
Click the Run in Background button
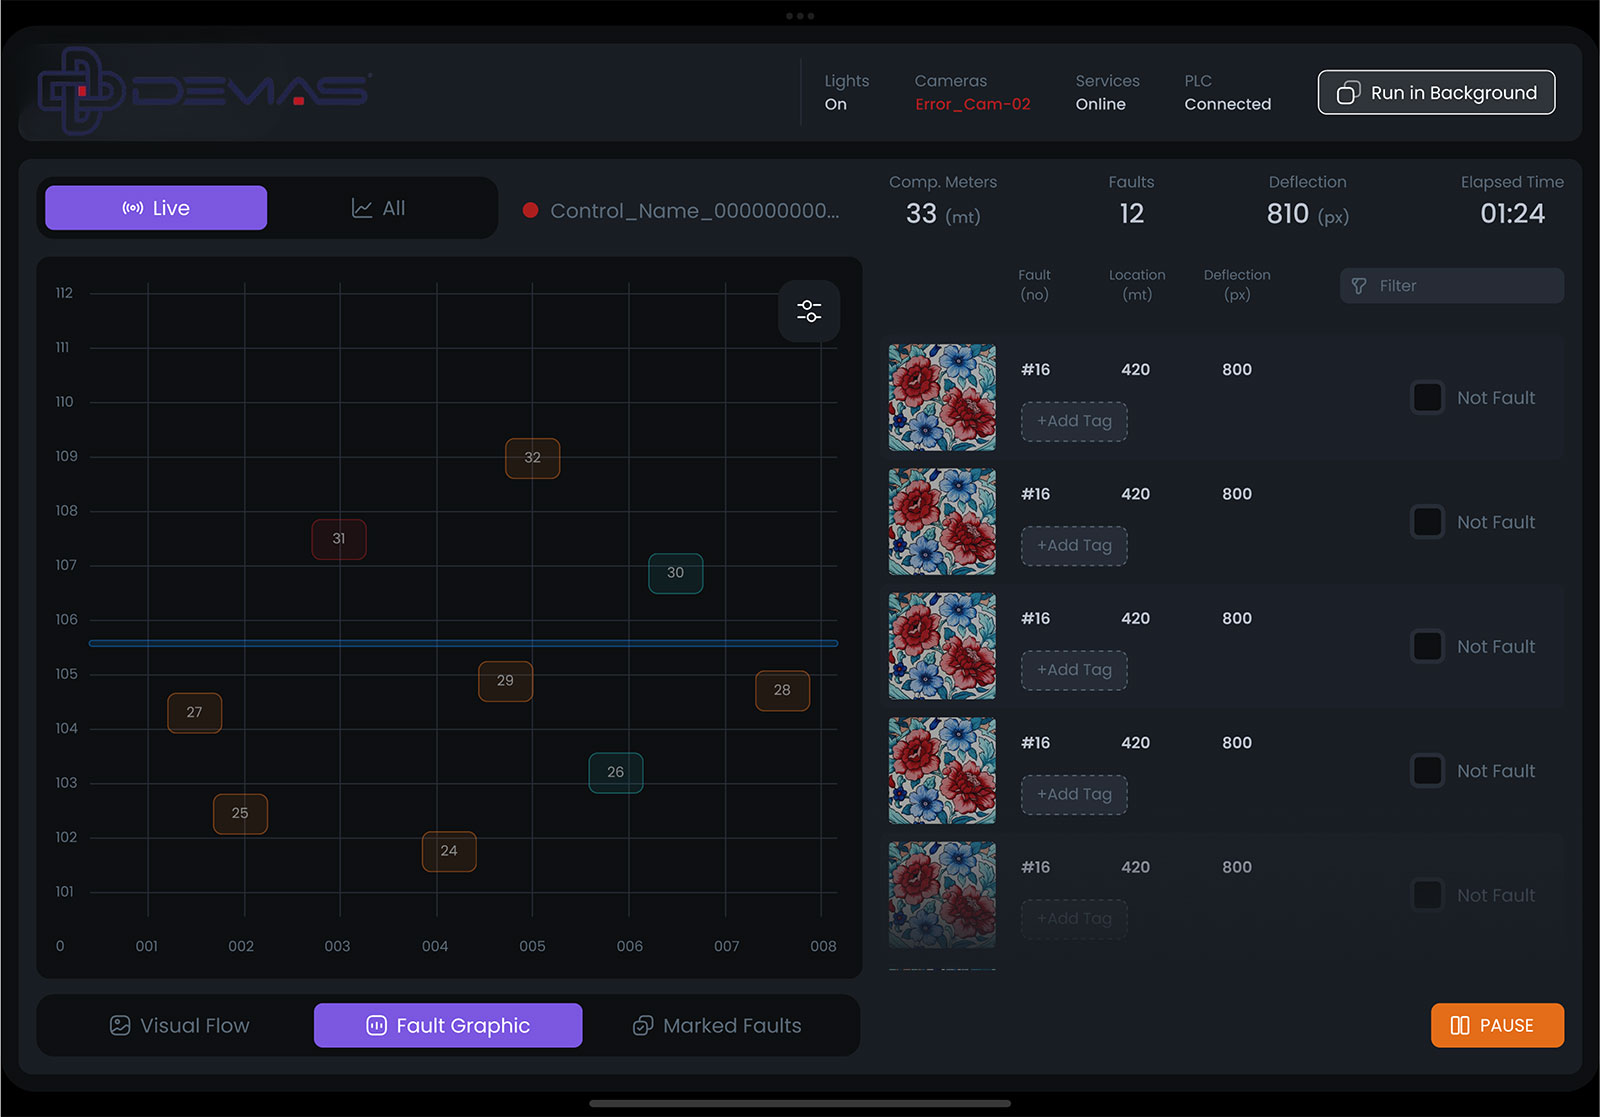(1436, 93)
